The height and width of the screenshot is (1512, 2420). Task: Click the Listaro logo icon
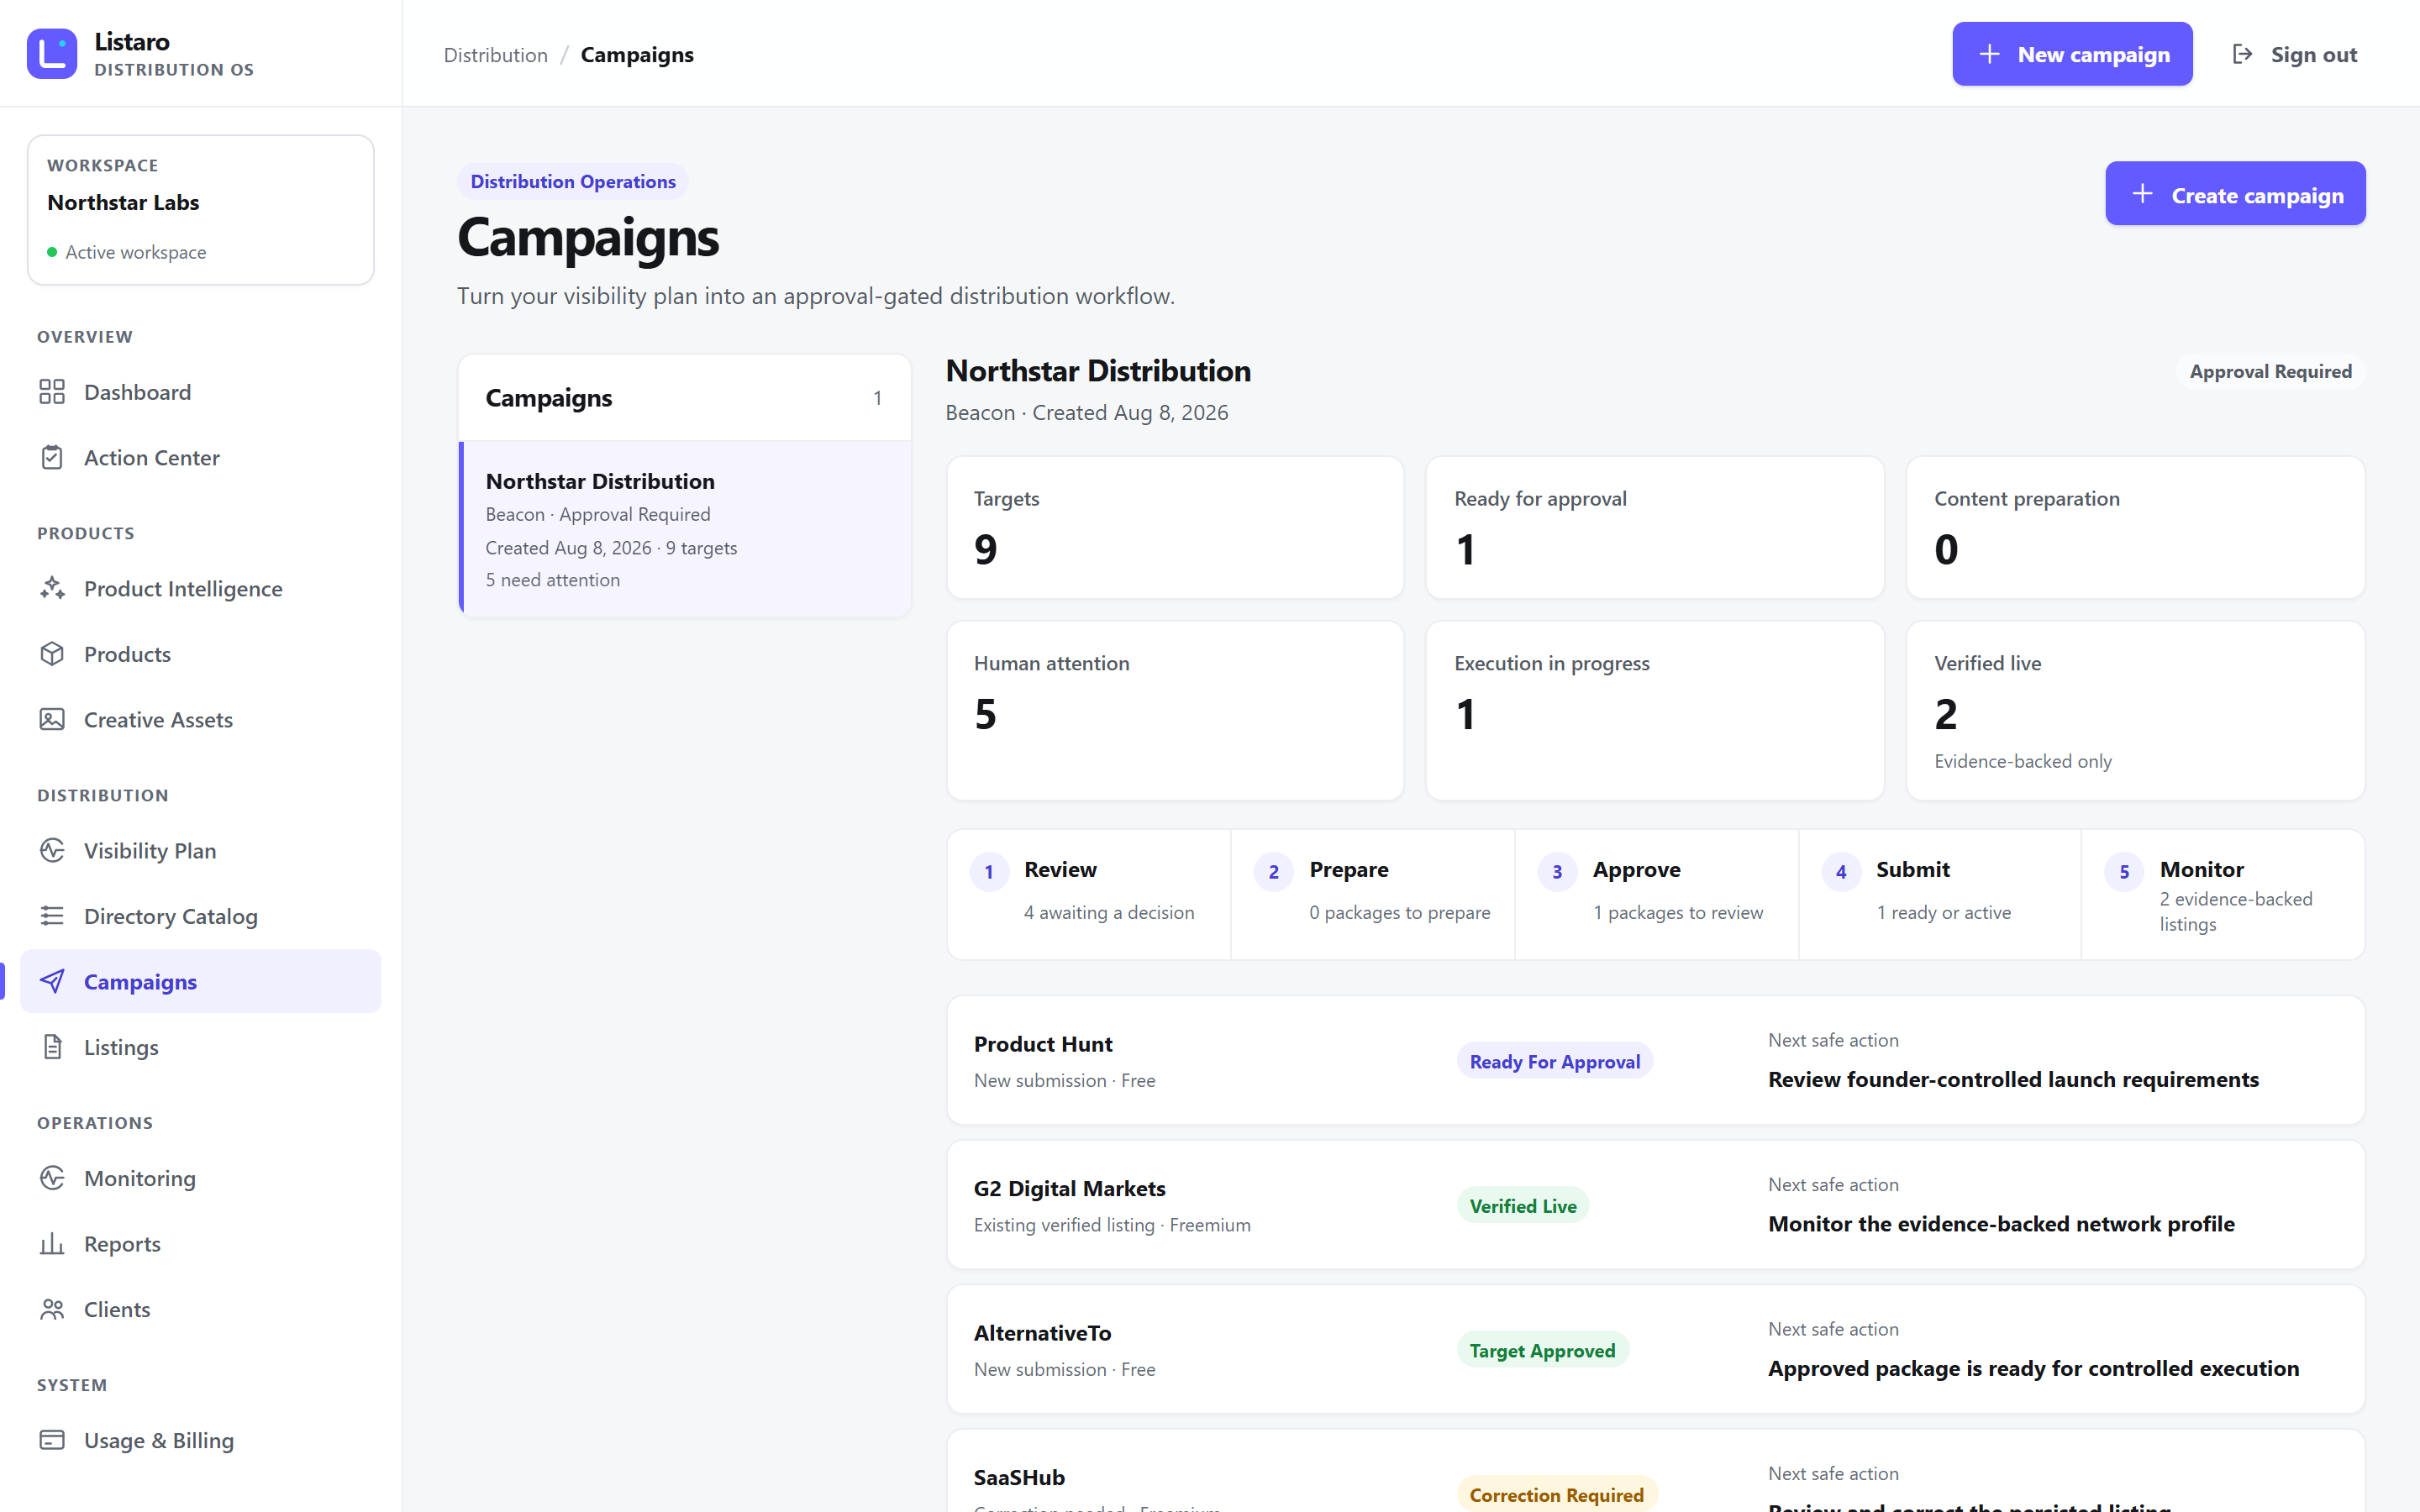click(52, 54)
